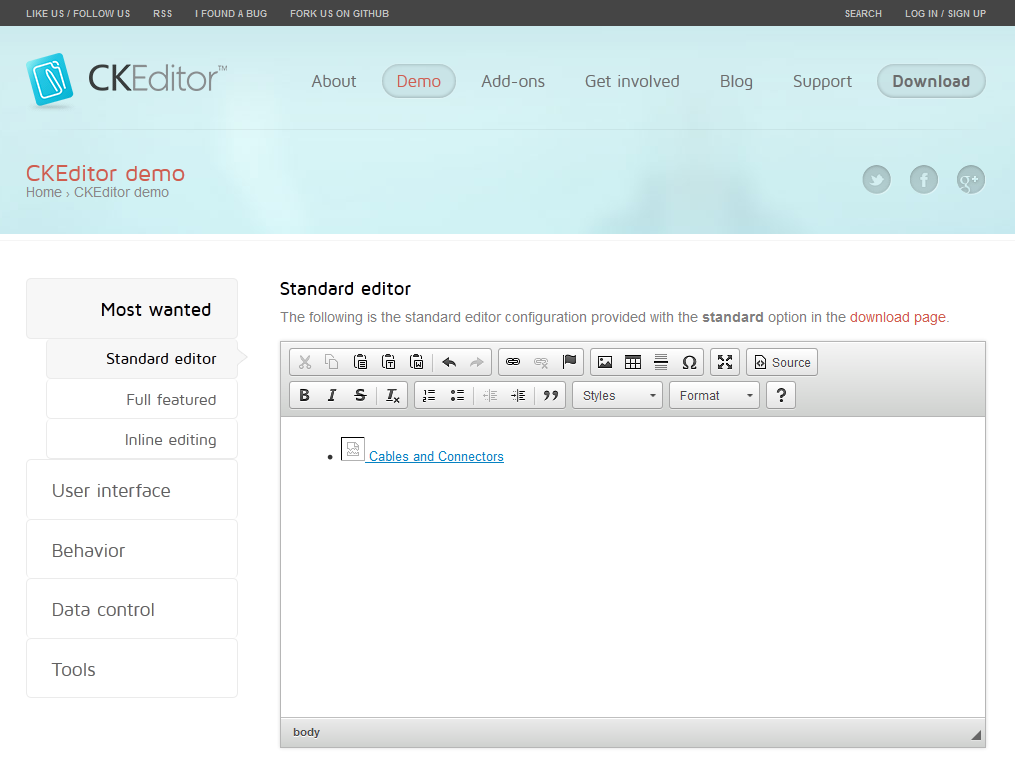The height and width of the screenshot is (780, 1015).
Task: Click the RSS link
Action: (x=162, y=14)
